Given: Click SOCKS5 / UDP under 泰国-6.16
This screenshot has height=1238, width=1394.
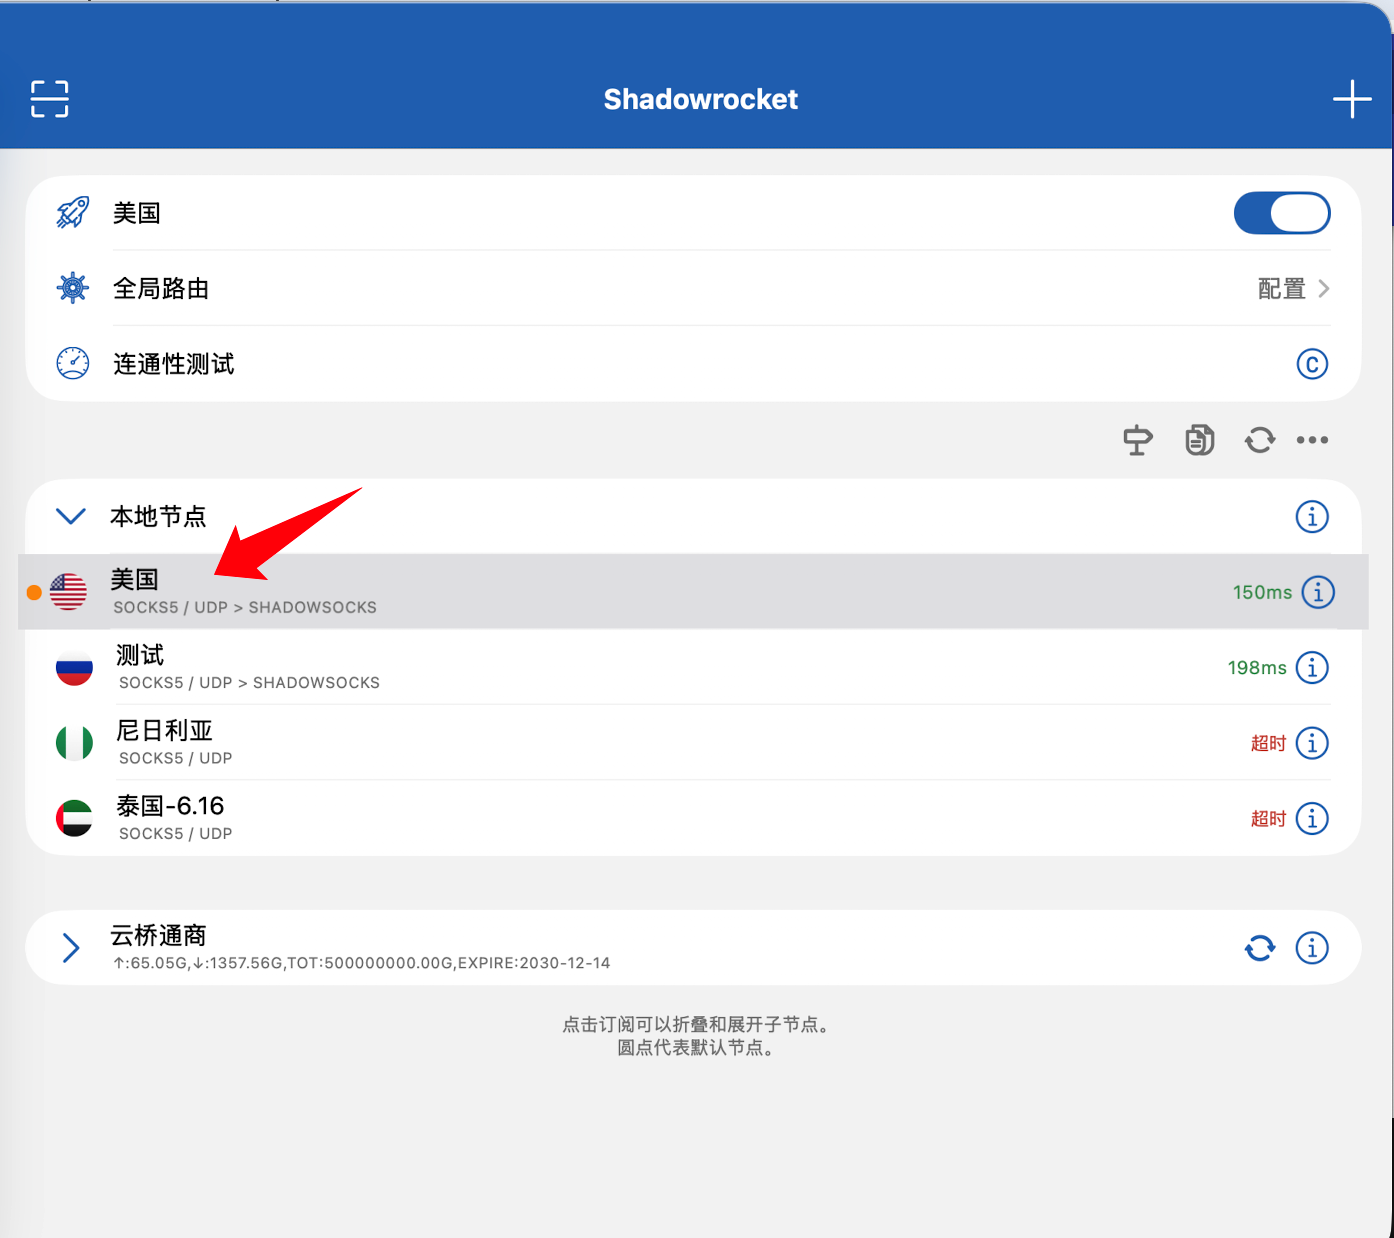Looking at the screenshot, I should [x=175, y=833].
